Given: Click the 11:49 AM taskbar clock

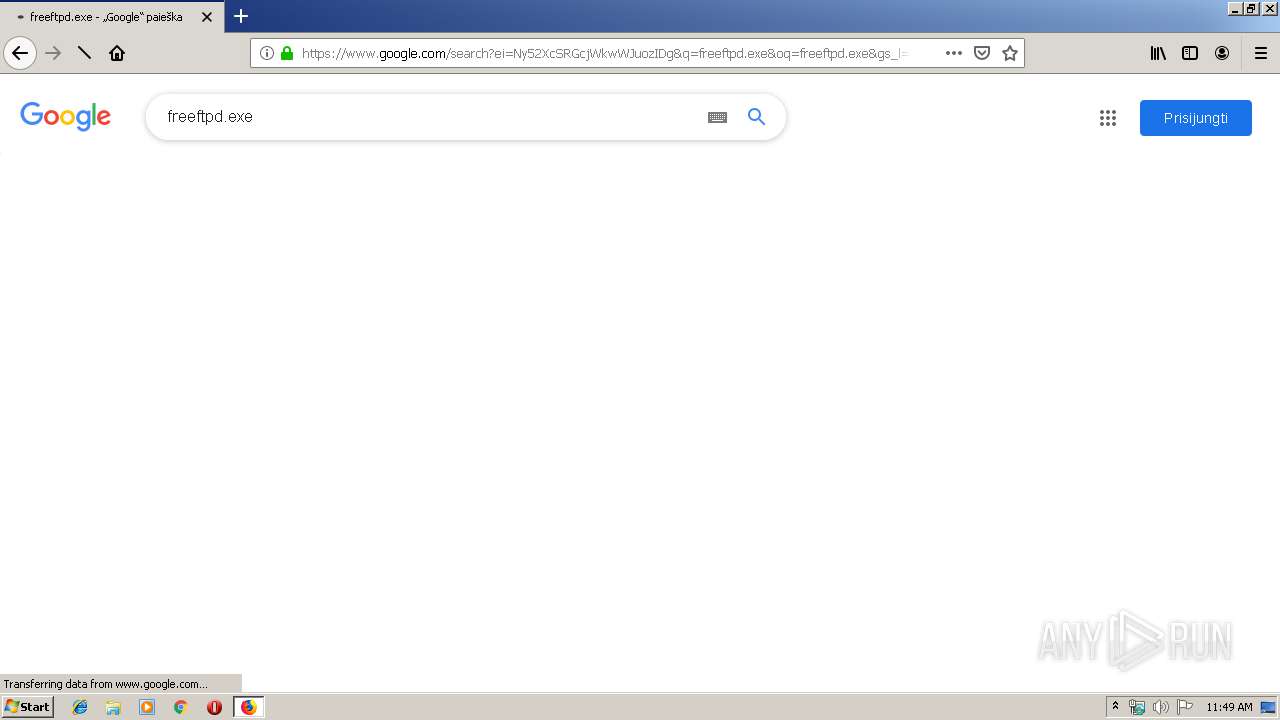Looking at the screenshot, I should tap(1229, 707).
